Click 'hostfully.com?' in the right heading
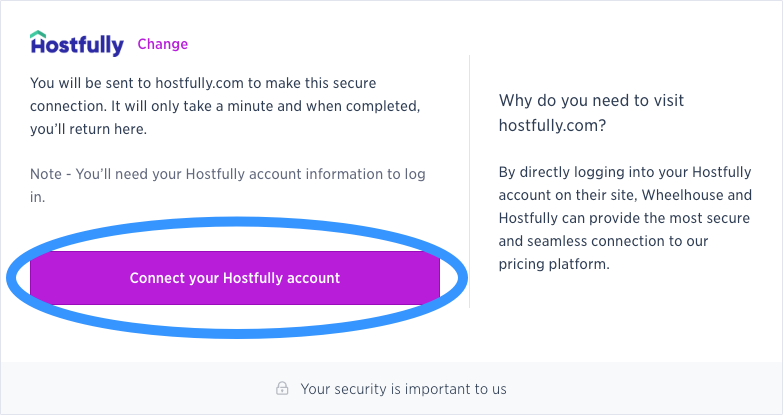The image size is (783, 415). pyautogui.click(x=552, y=125)
